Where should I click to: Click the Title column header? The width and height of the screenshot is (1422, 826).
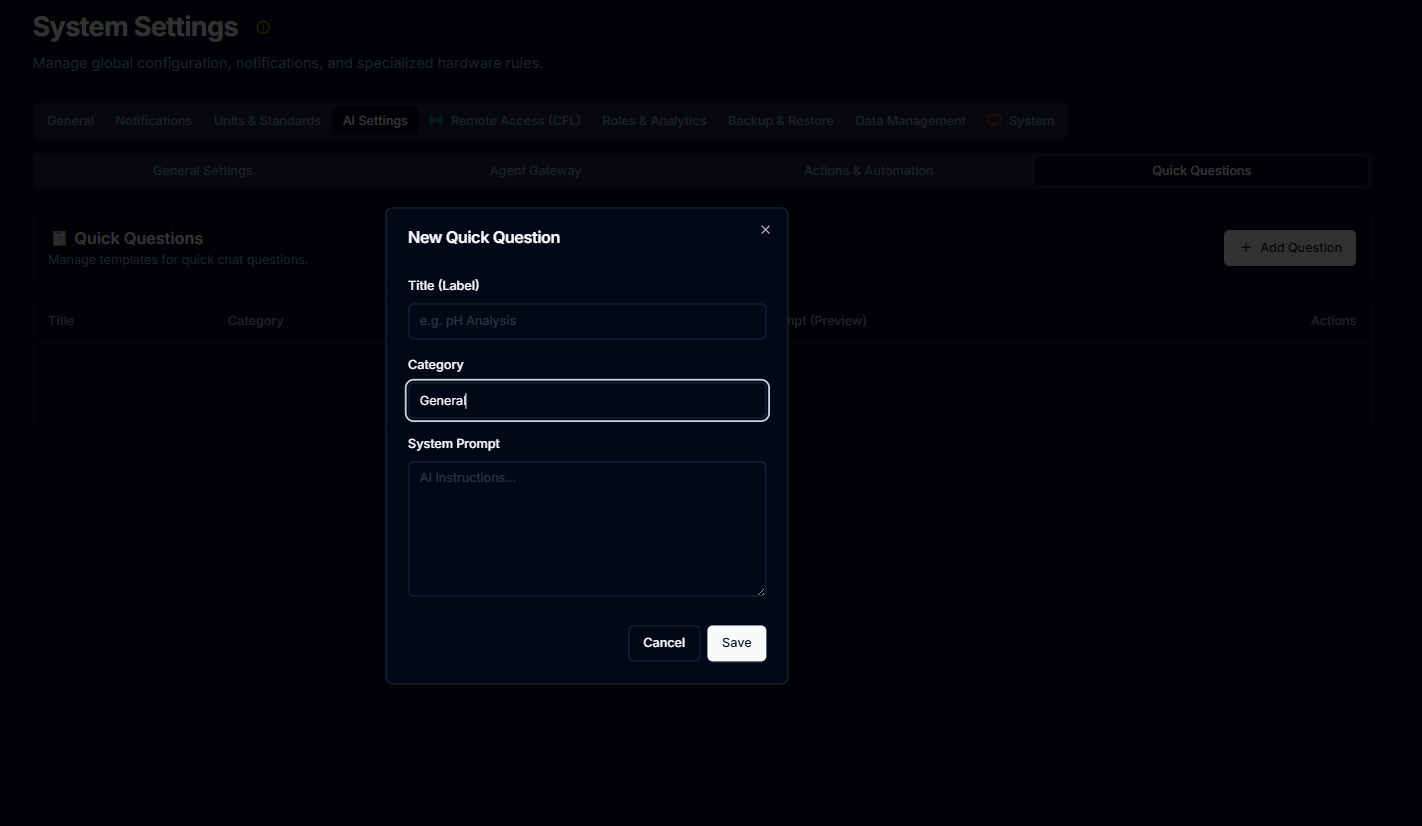pyautogui.click(x=61, y=321)
